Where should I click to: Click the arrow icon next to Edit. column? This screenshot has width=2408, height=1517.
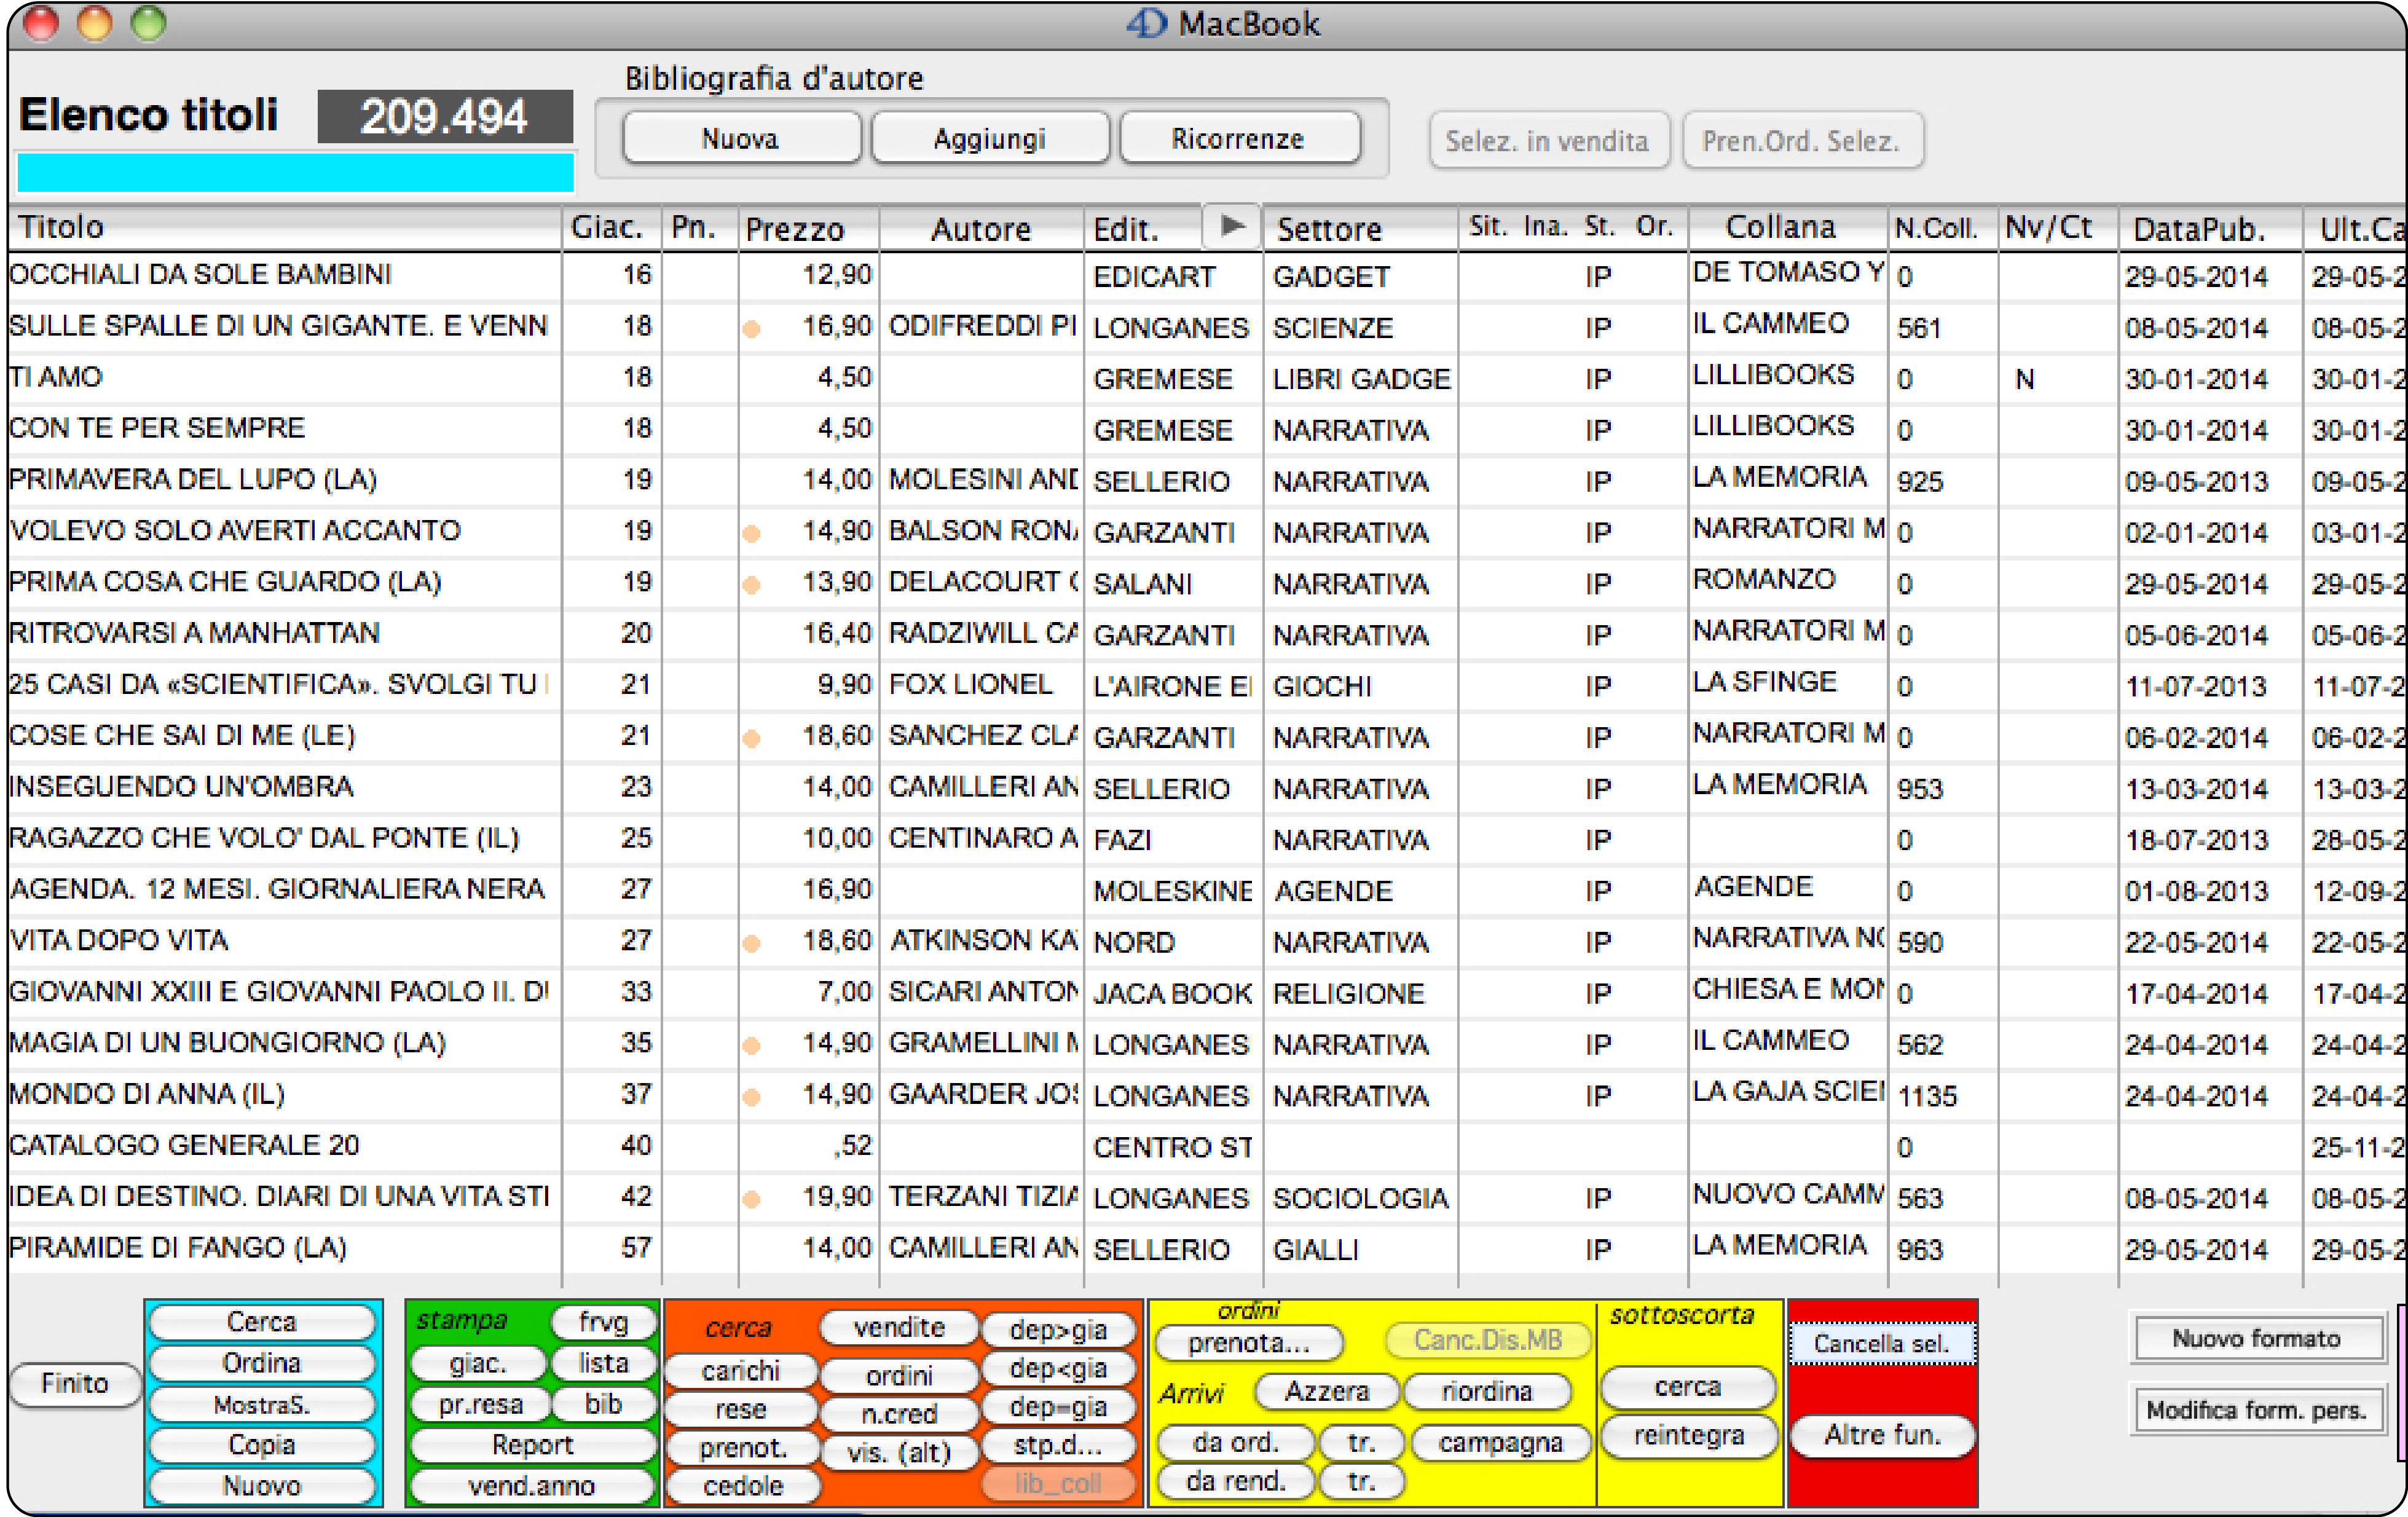click(x=1232, y=226)
